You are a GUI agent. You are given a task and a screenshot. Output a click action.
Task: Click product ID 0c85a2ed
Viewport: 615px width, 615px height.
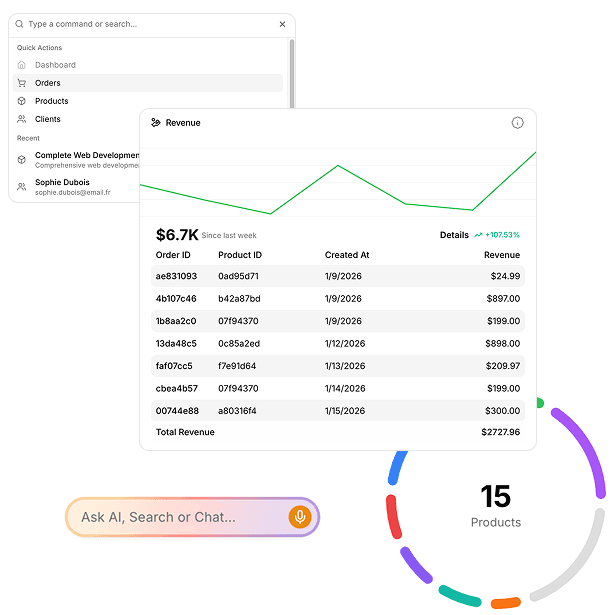239,344
